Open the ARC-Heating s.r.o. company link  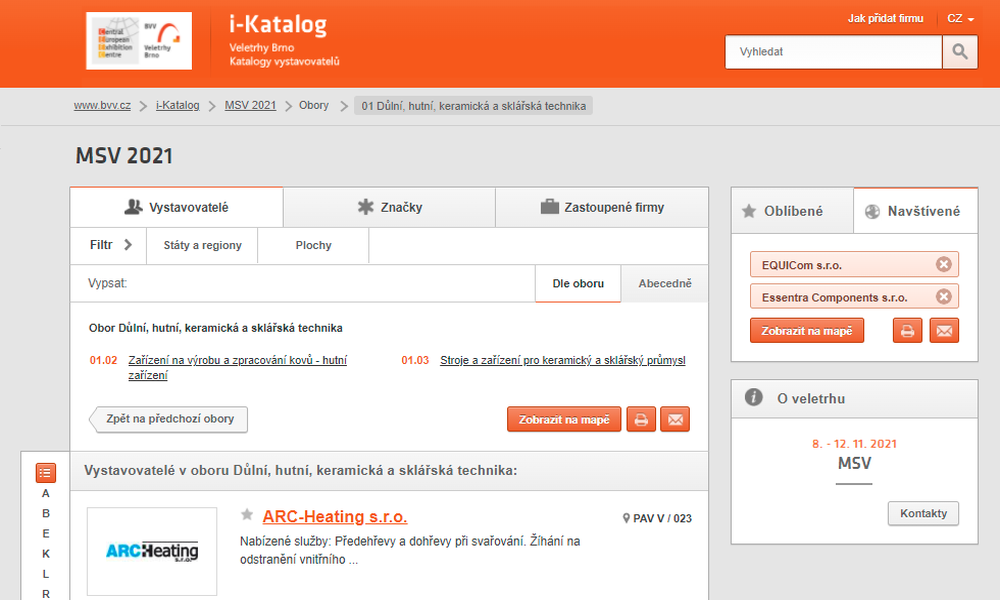[335, 516]
